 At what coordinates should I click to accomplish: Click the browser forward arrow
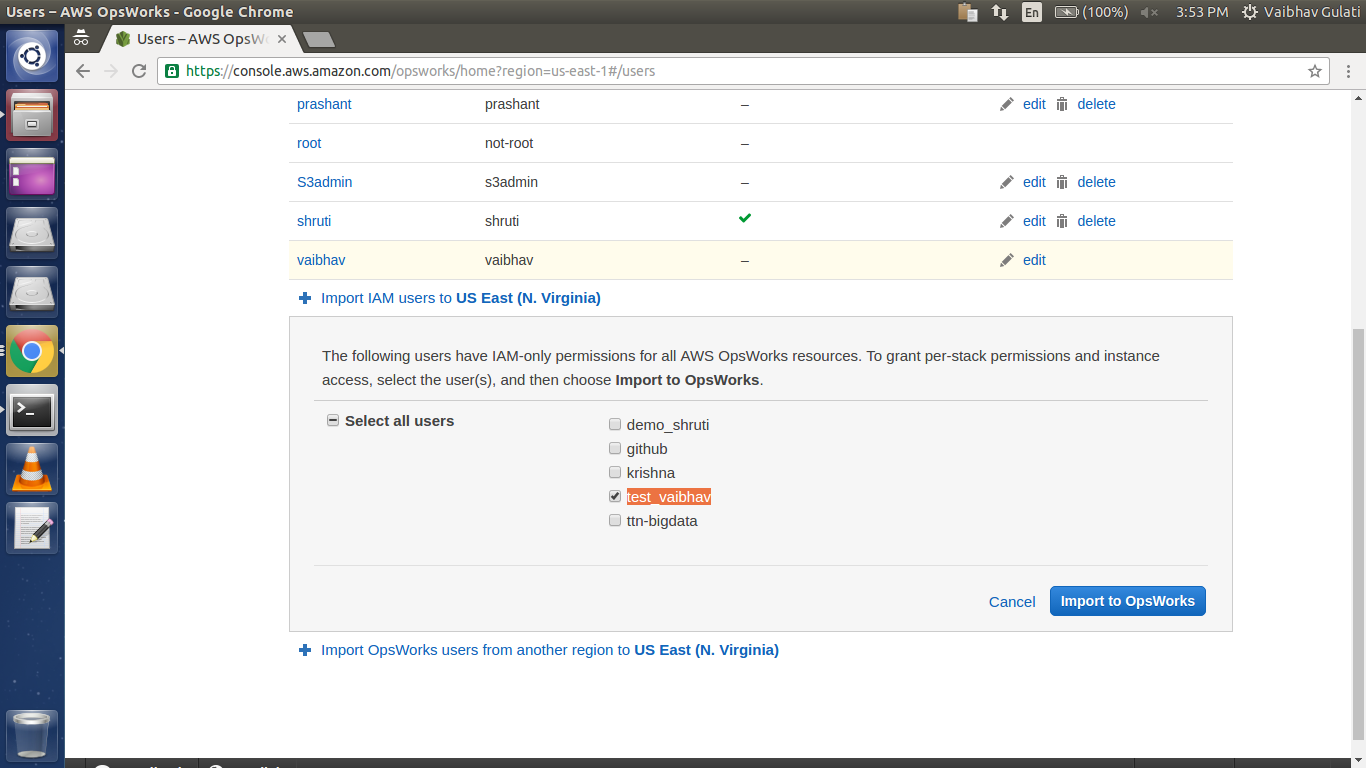111,71
